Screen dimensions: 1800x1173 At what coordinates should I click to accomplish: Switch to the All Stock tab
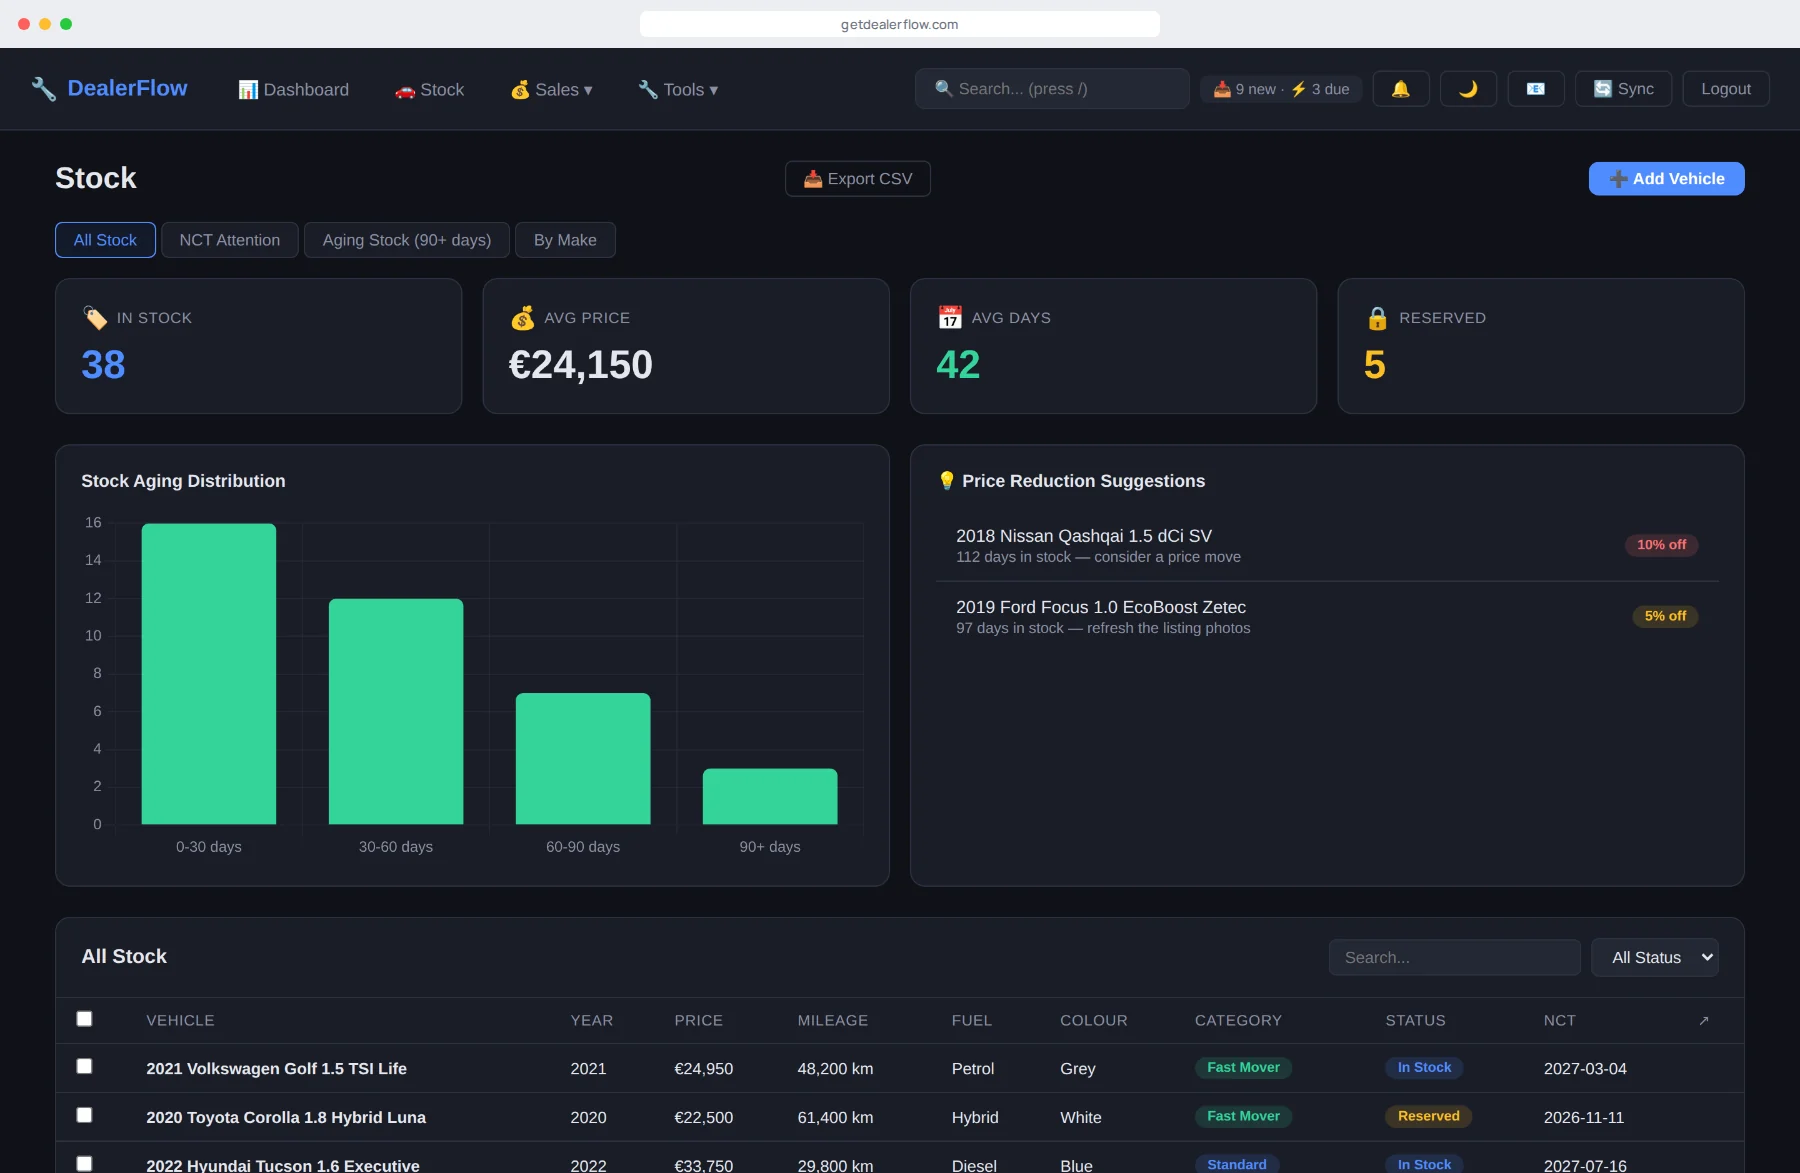tap(105, 240)
